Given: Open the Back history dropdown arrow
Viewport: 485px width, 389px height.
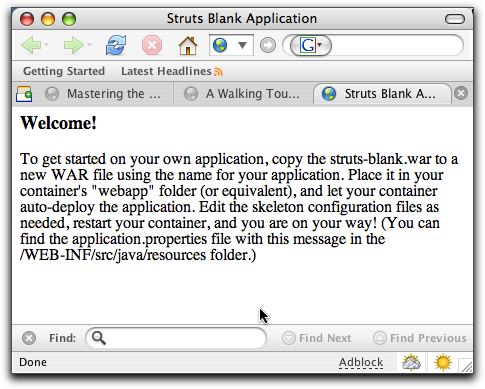Looking at the screenshot, I should 47,44.
